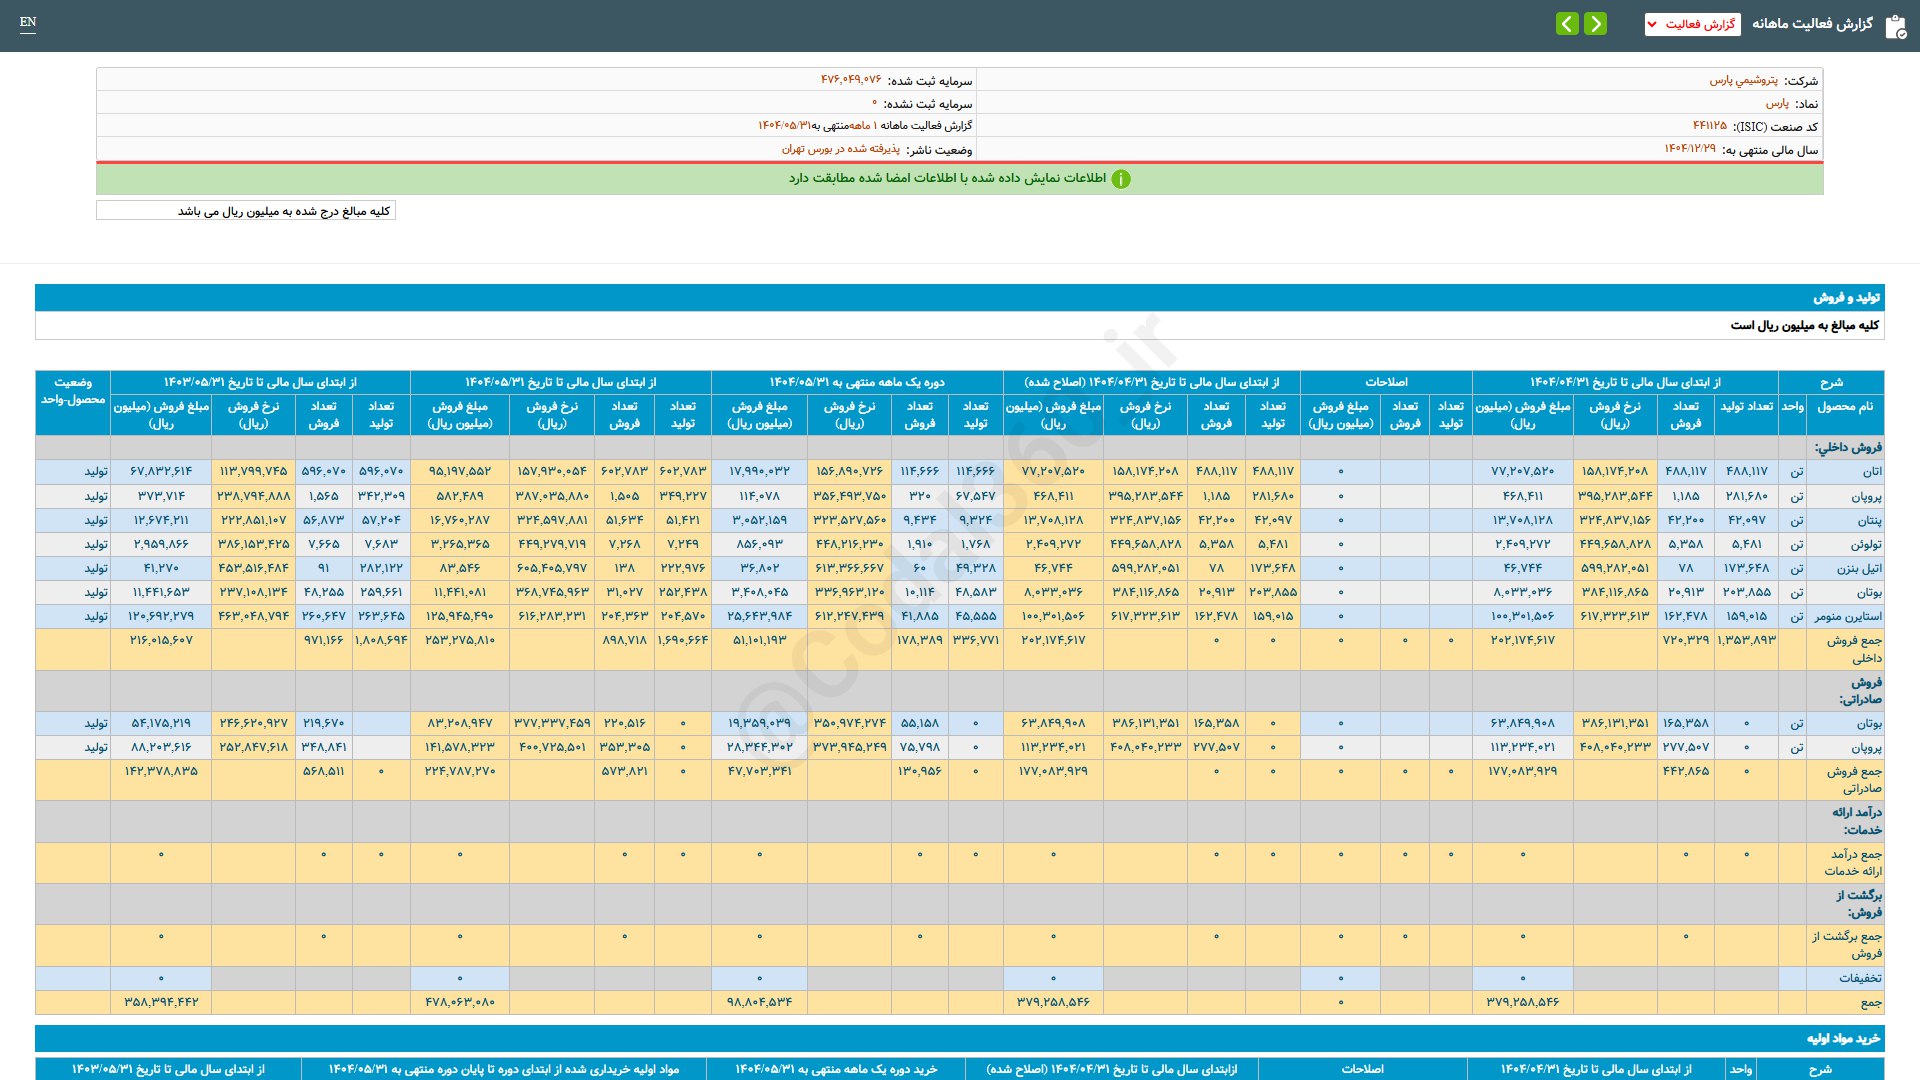This screenshot has width=1920, height=1080.
Task: Click the clipboard report icon in header
Action: tap(1895, 26)
